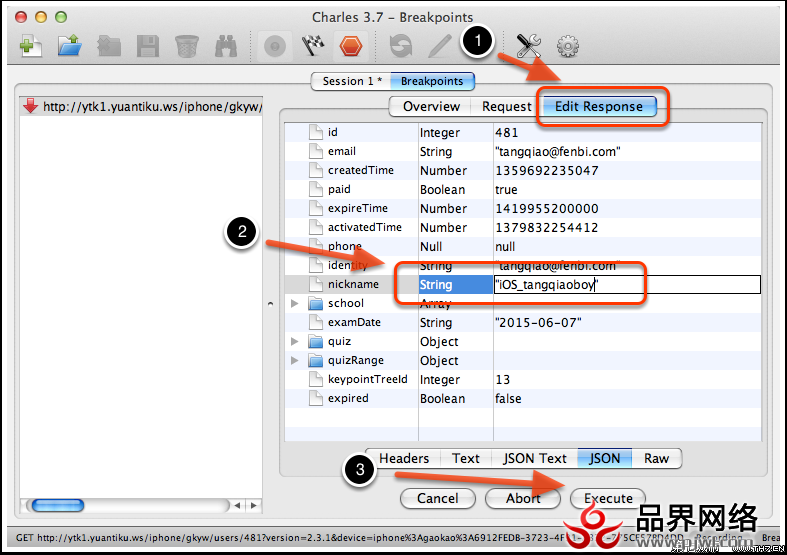Click the left panel scroll right arrow

(x=253, y=505)
